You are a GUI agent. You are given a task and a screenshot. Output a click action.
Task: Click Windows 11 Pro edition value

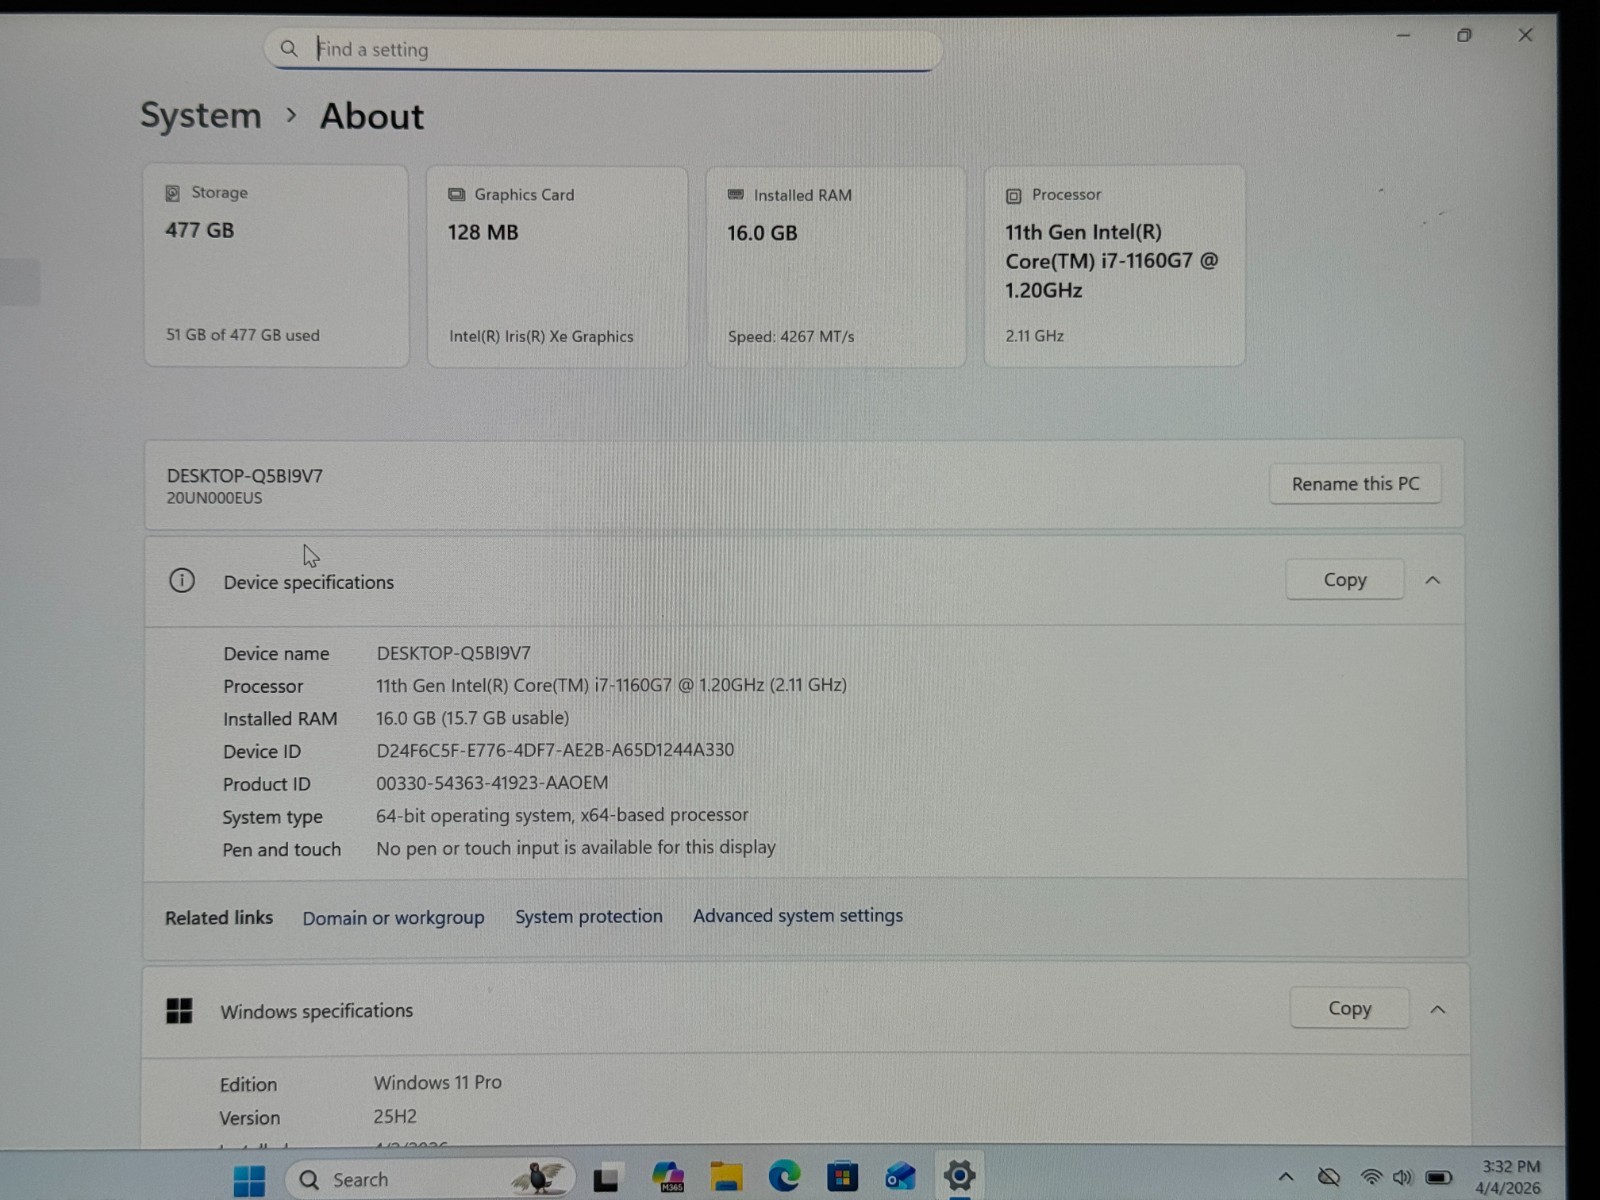pos(438,1083)
